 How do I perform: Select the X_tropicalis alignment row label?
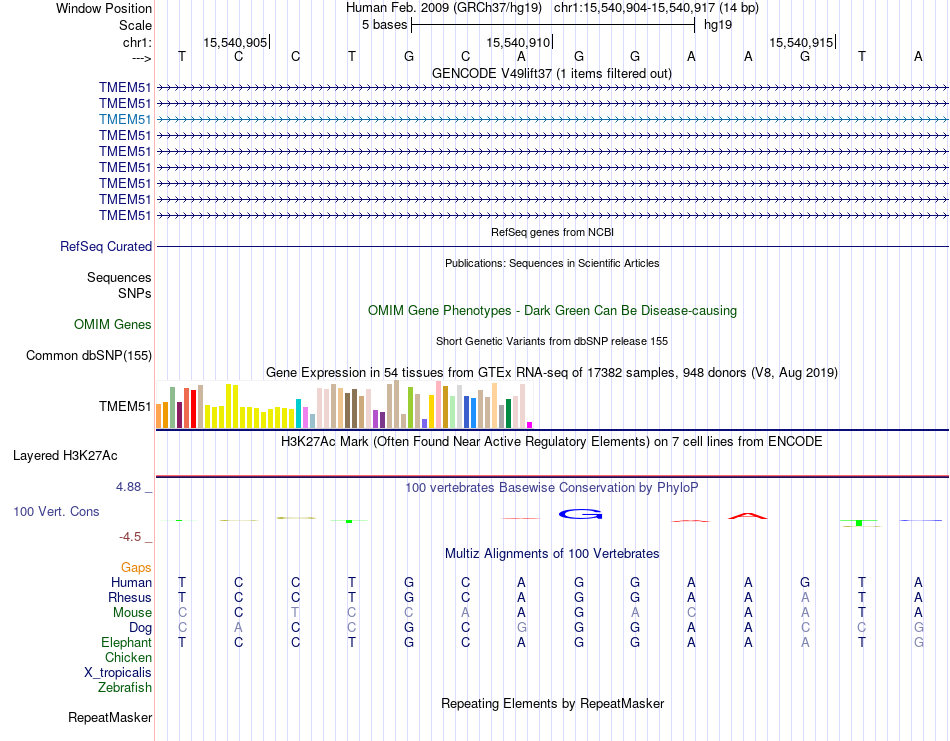coord(118,673)
